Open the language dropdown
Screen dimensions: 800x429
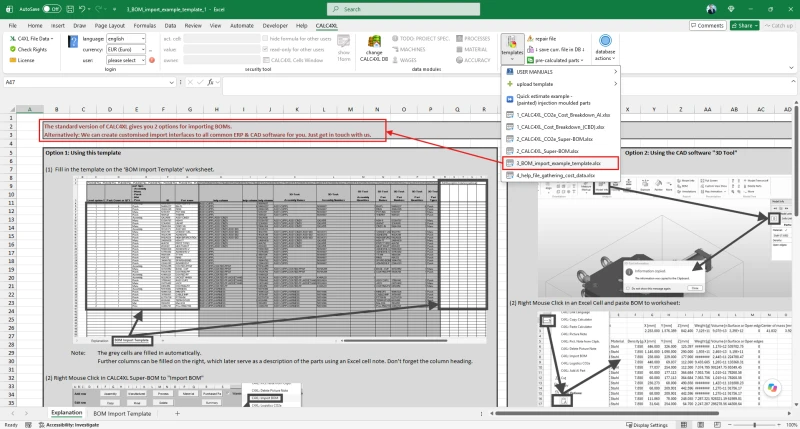coord(143,39)
